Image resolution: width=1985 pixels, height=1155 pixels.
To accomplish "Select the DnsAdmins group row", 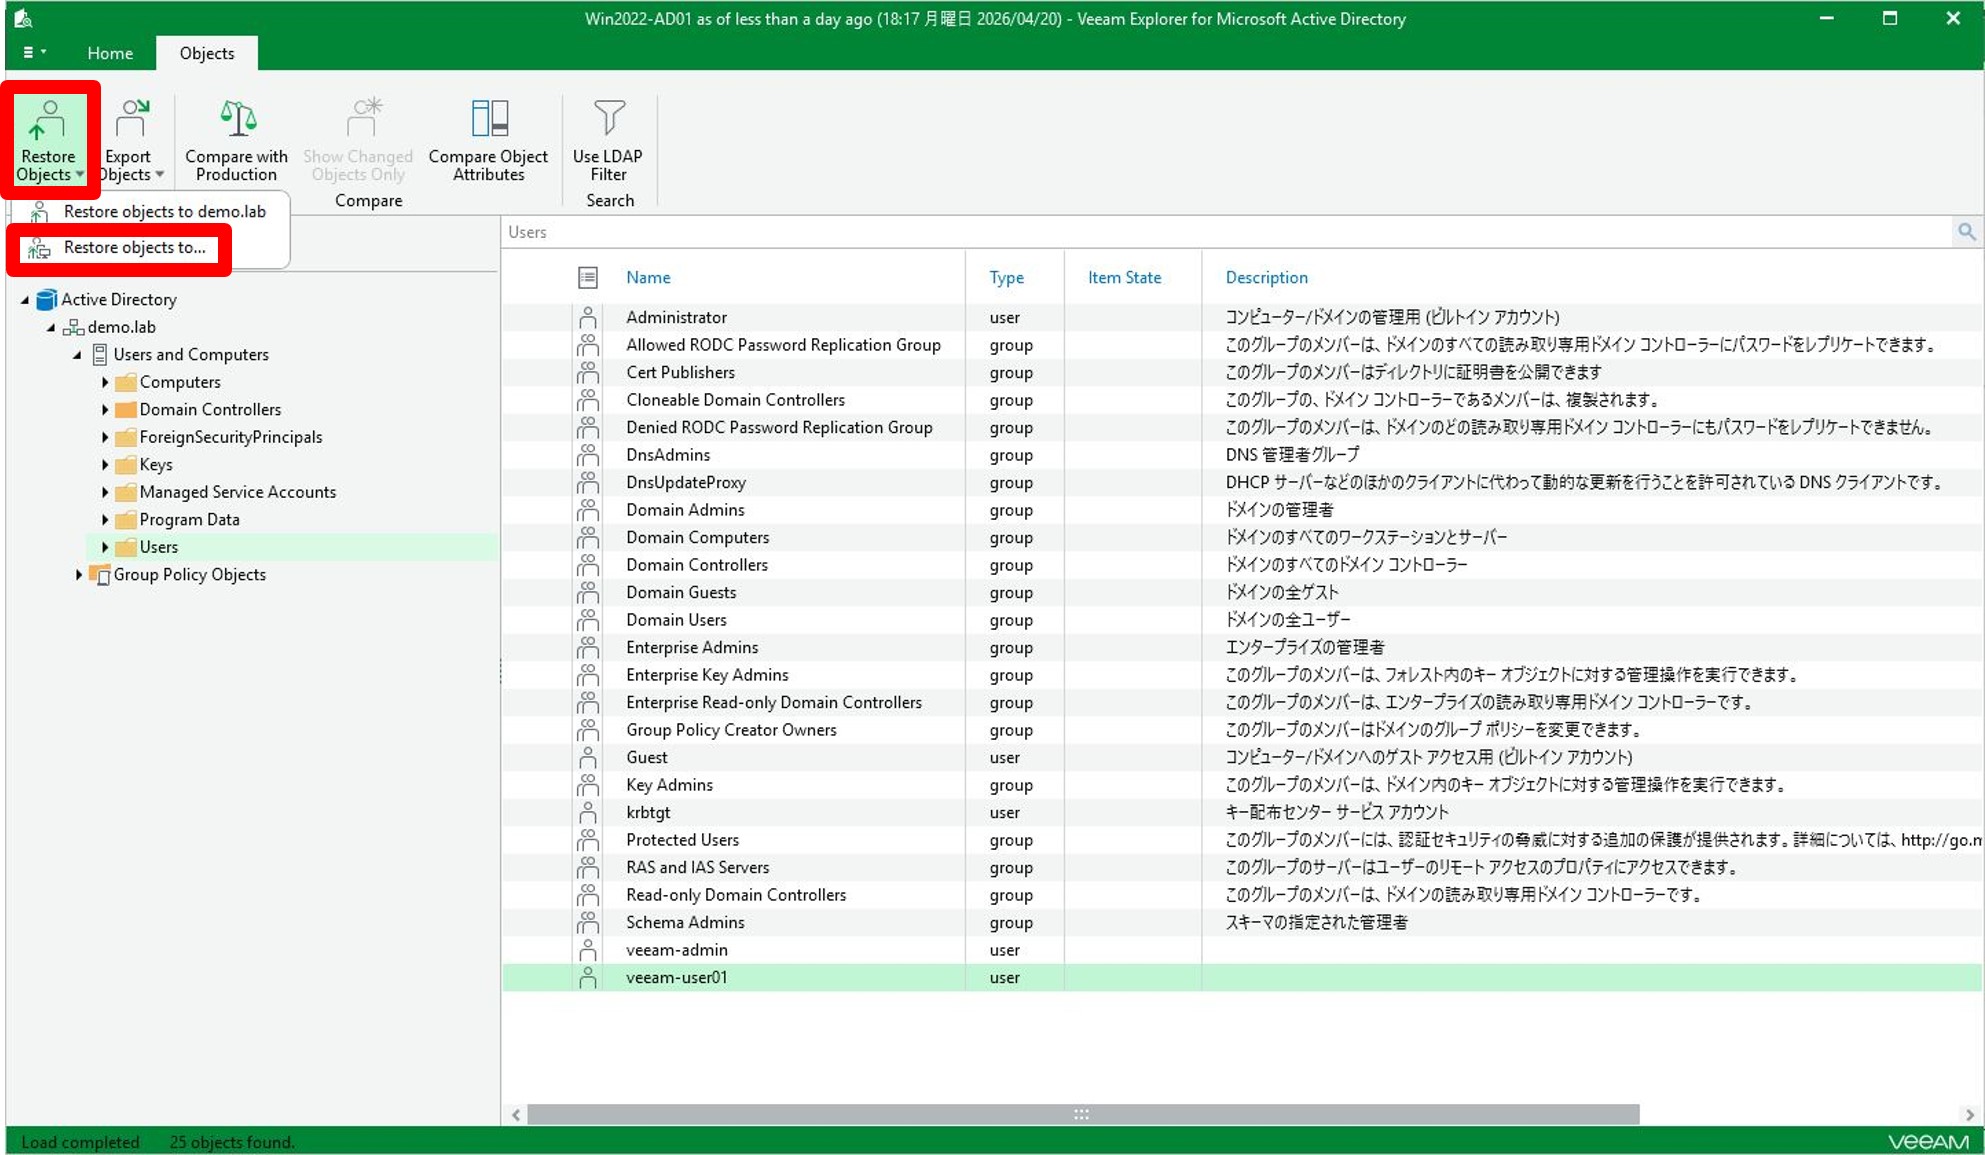I will pos(1242,455).
